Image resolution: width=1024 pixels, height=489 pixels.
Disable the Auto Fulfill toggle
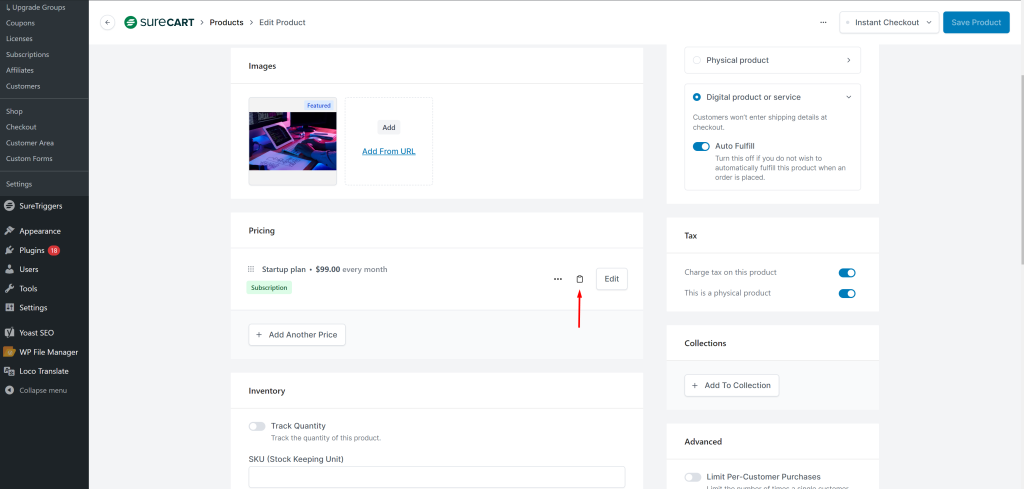(701, 146)
